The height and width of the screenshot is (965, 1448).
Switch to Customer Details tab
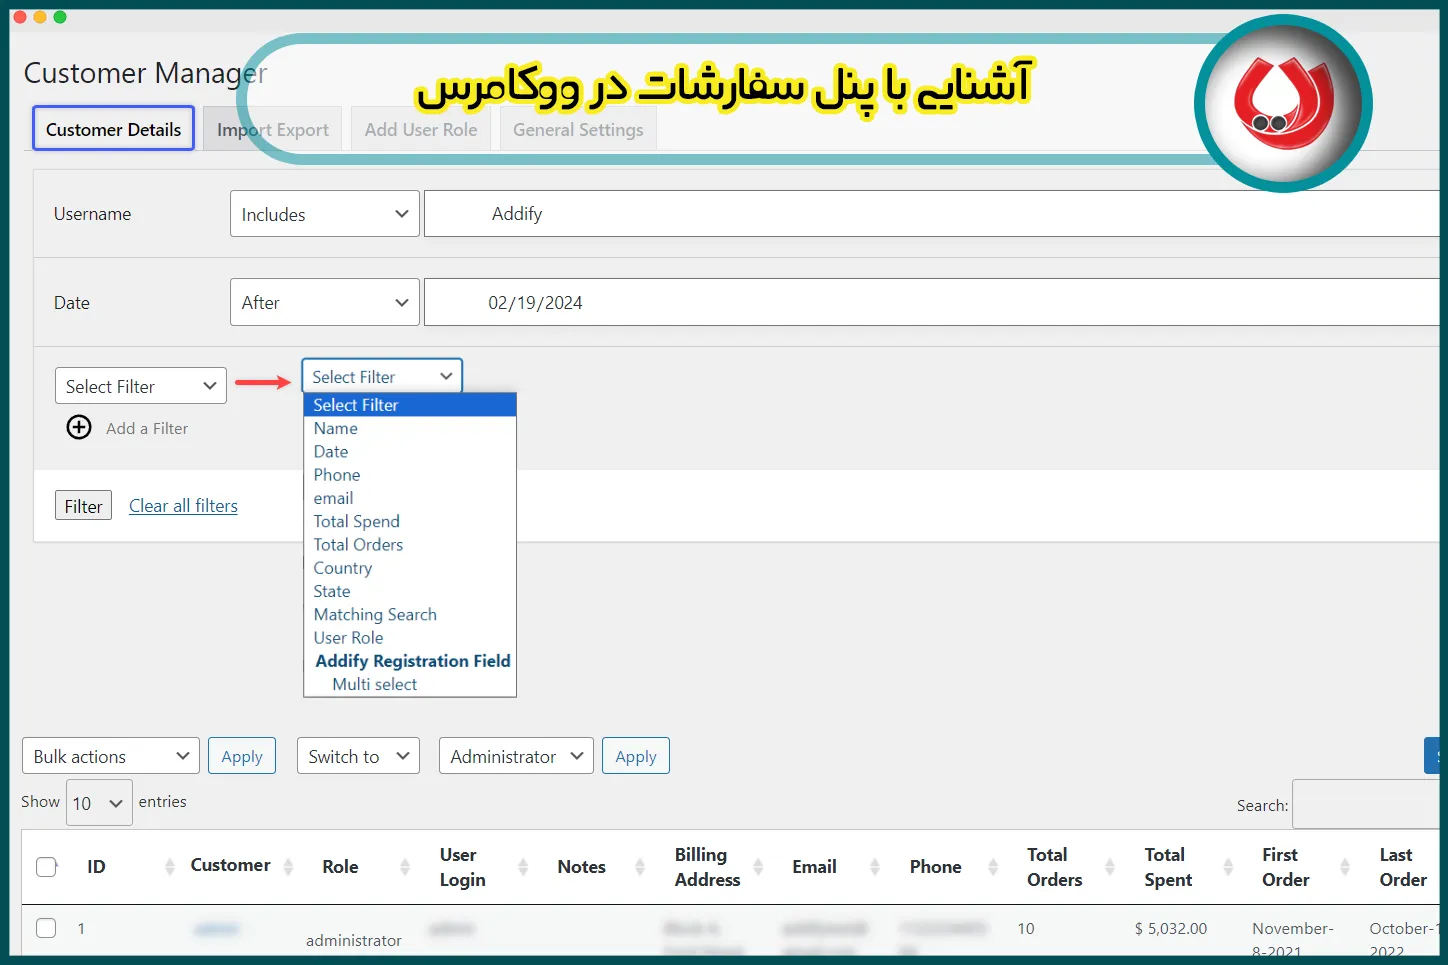(x=114, y=129)
